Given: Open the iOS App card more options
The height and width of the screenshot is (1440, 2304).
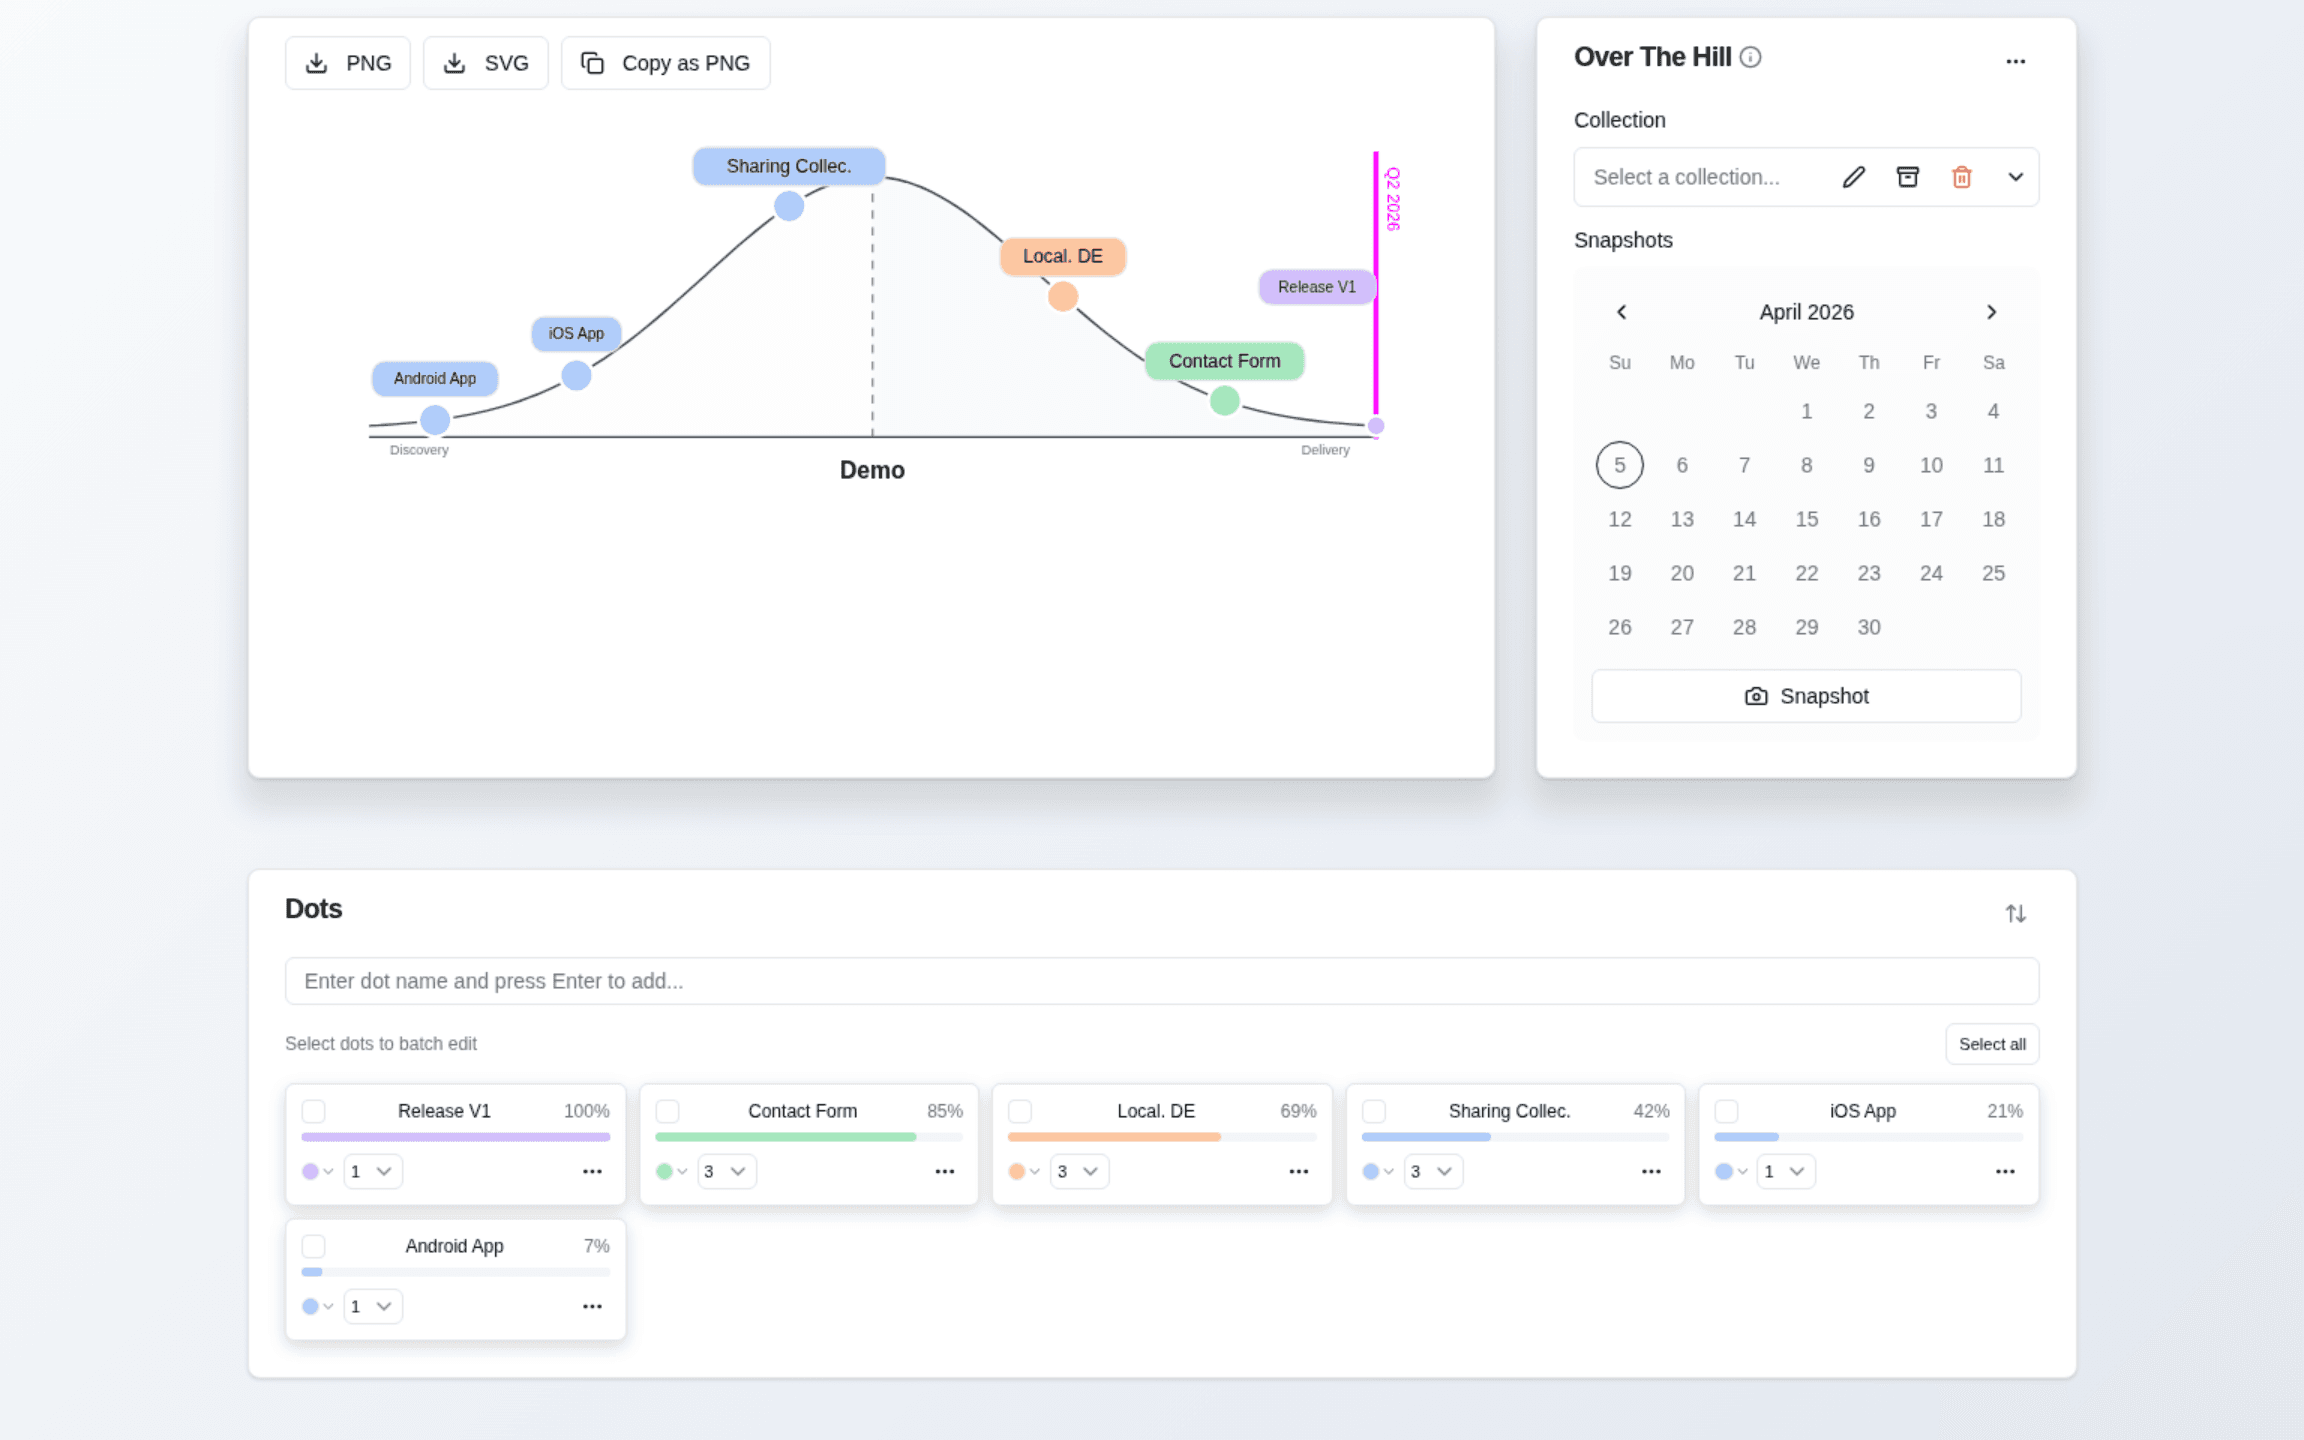Looking at the screenshot, I should tap(2005, 1171).
